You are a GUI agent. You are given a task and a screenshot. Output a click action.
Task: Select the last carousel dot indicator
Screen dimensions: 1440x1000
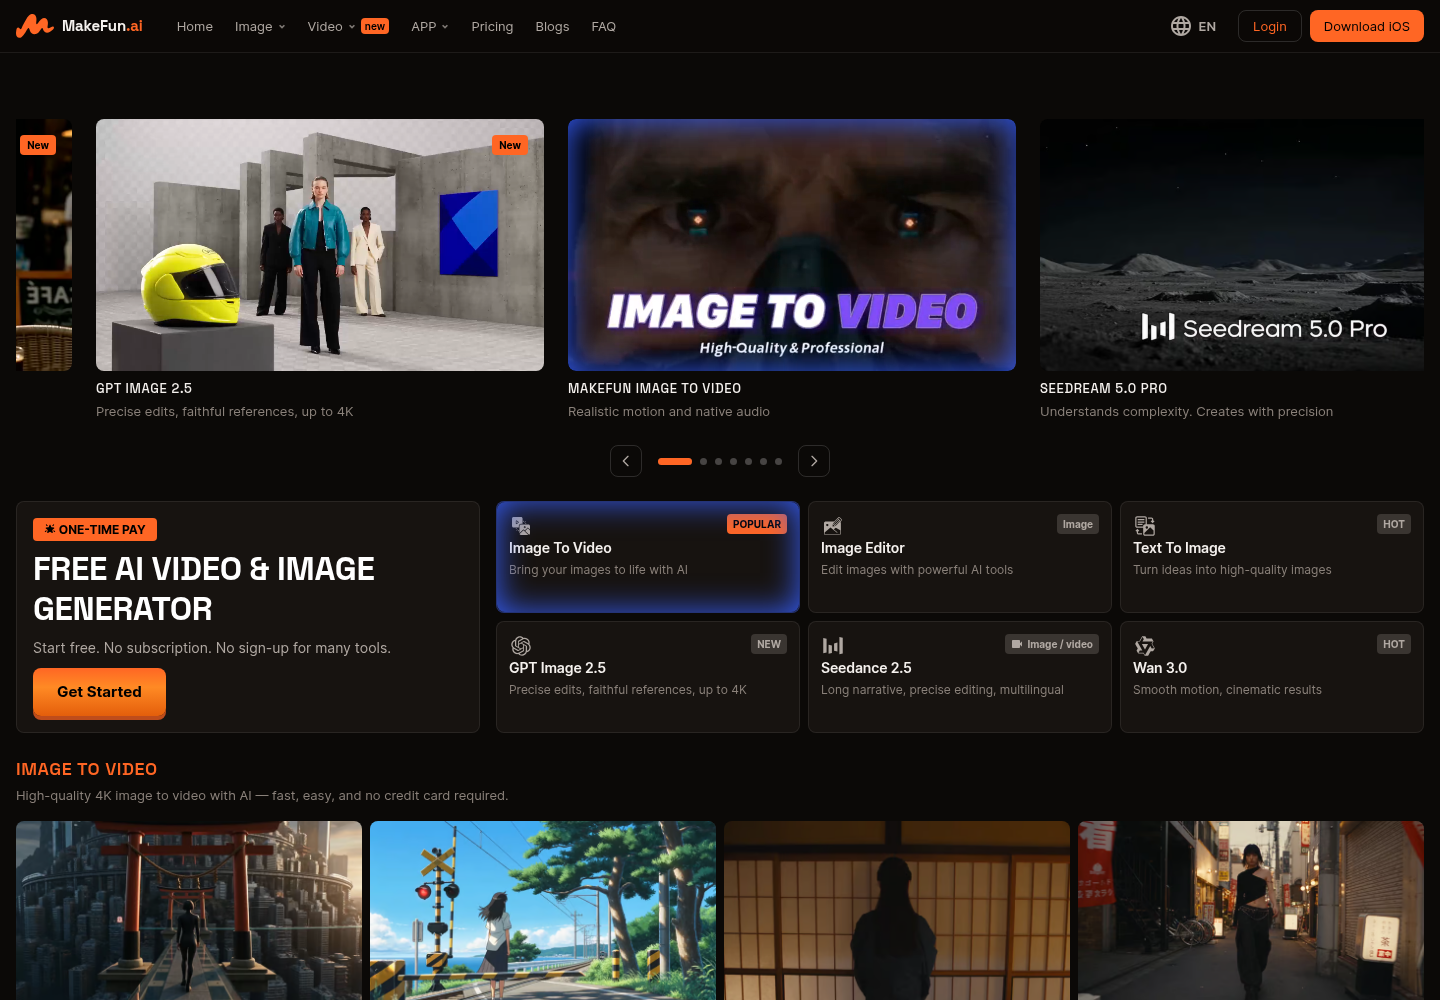point(779,461)
